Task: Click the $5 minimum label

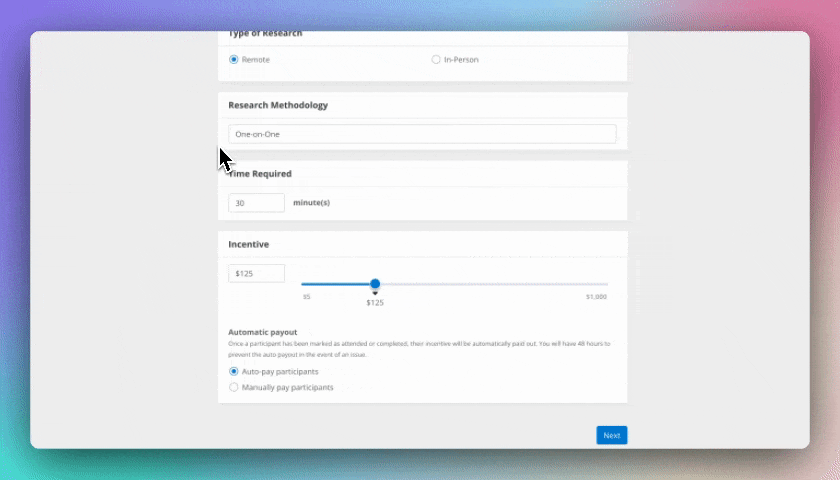Action: (307, 297)
